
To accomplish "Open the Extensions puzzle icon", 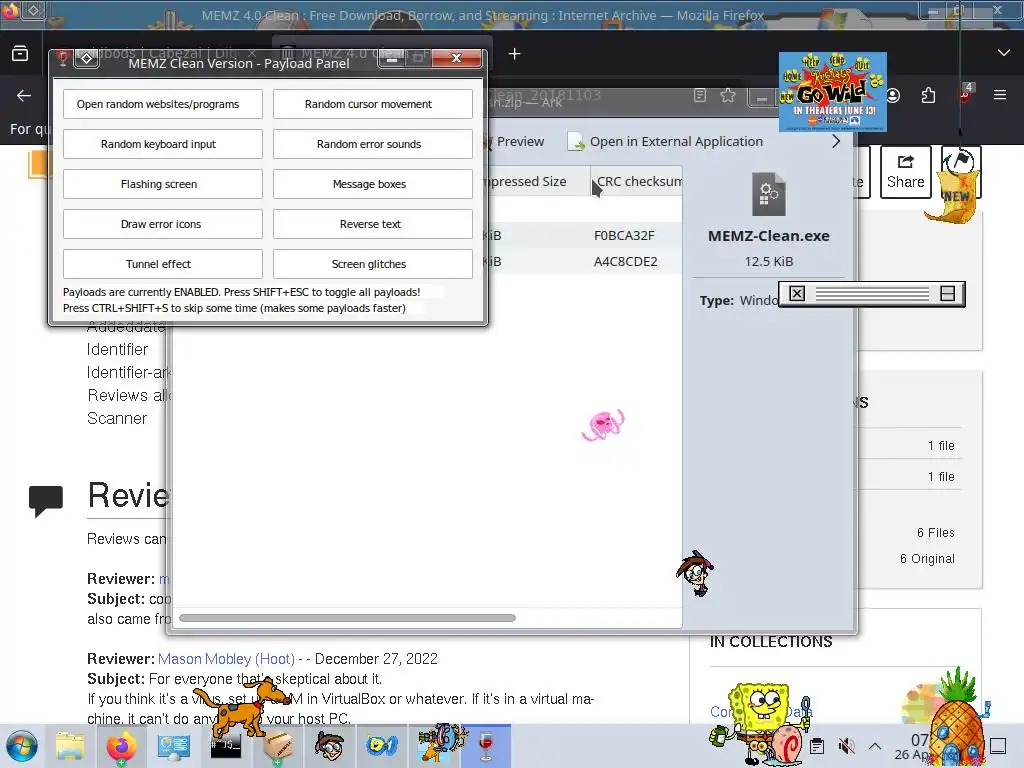I will point(928,95).
